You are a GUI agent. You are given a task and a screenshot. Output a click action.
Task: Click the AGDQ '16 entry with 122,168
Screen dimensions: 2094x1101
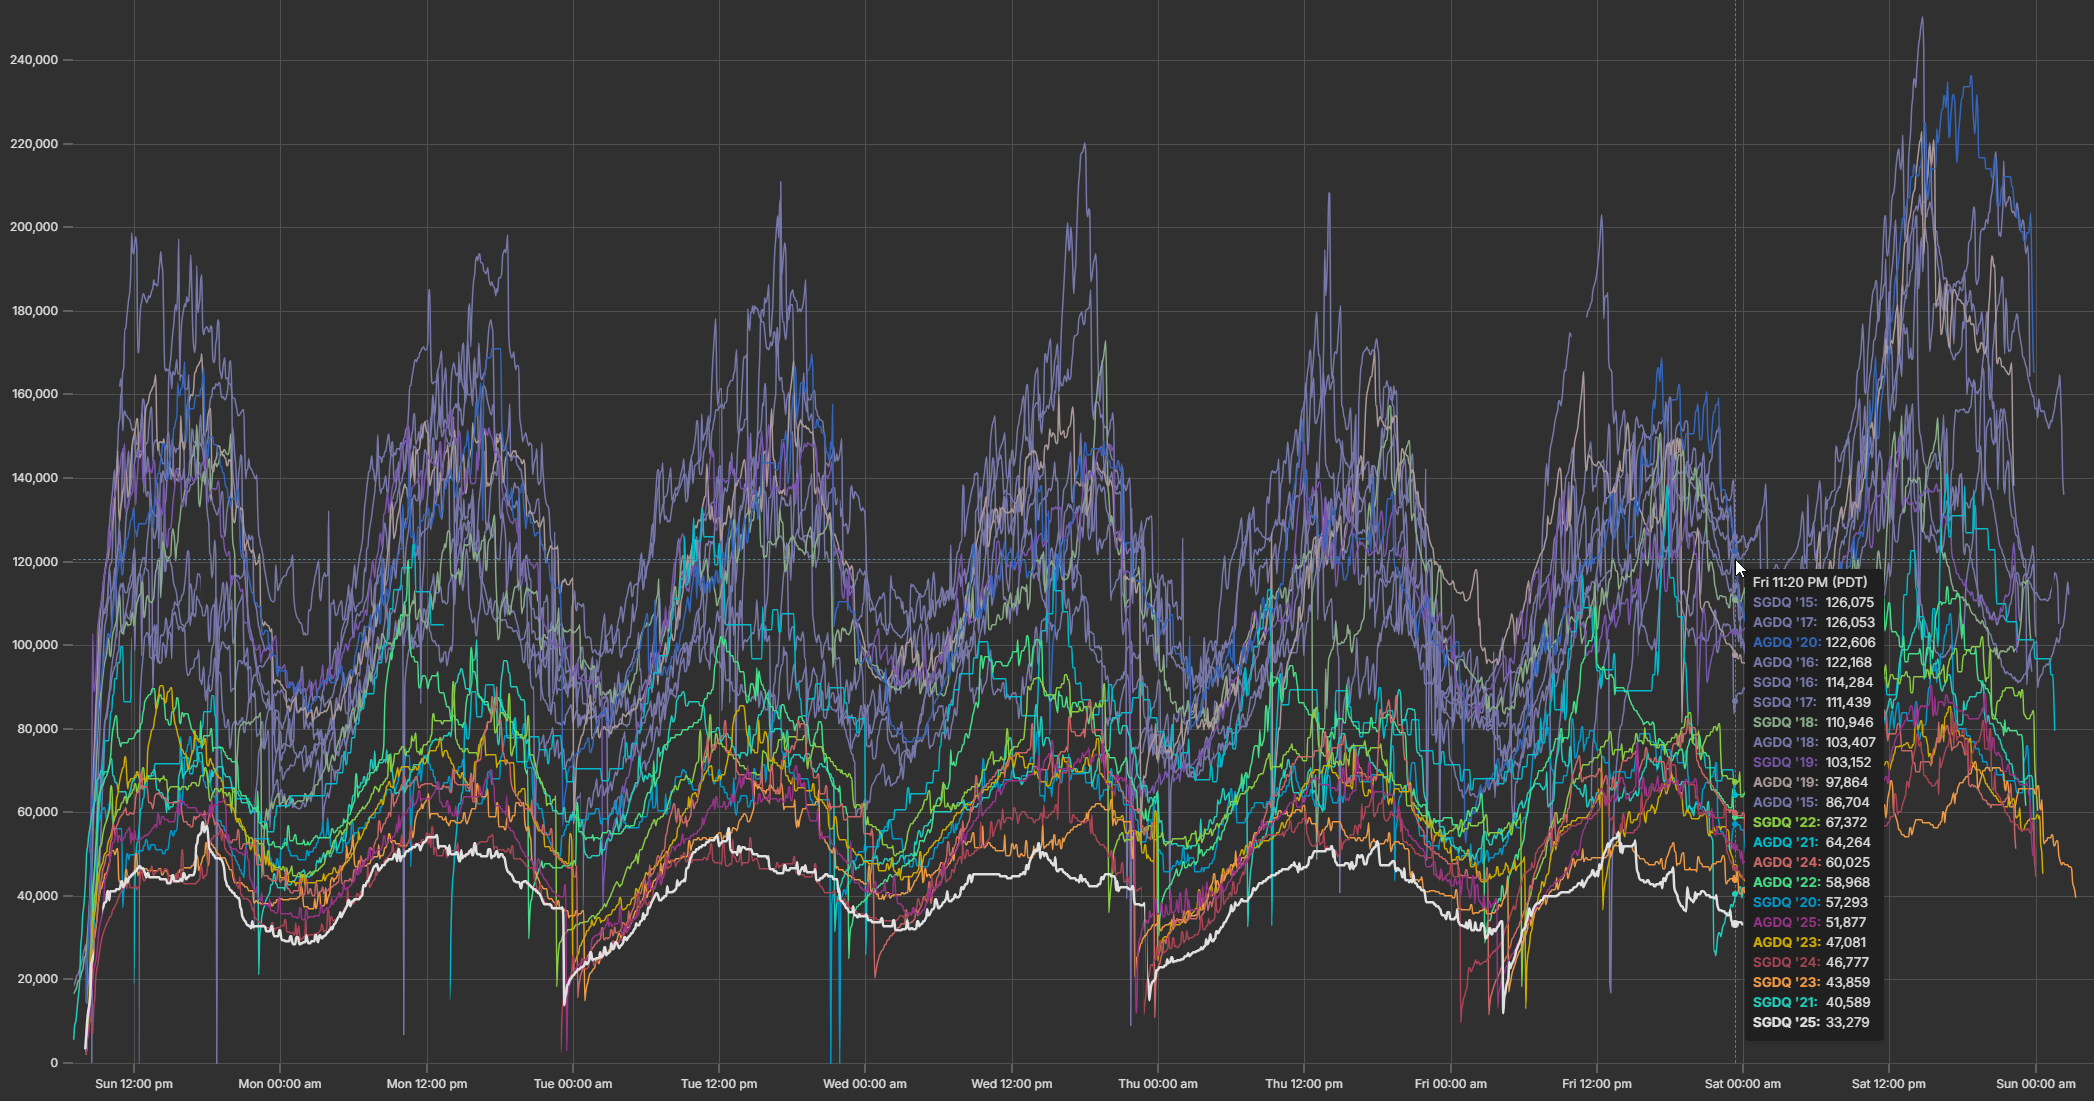click(1814, 662)
